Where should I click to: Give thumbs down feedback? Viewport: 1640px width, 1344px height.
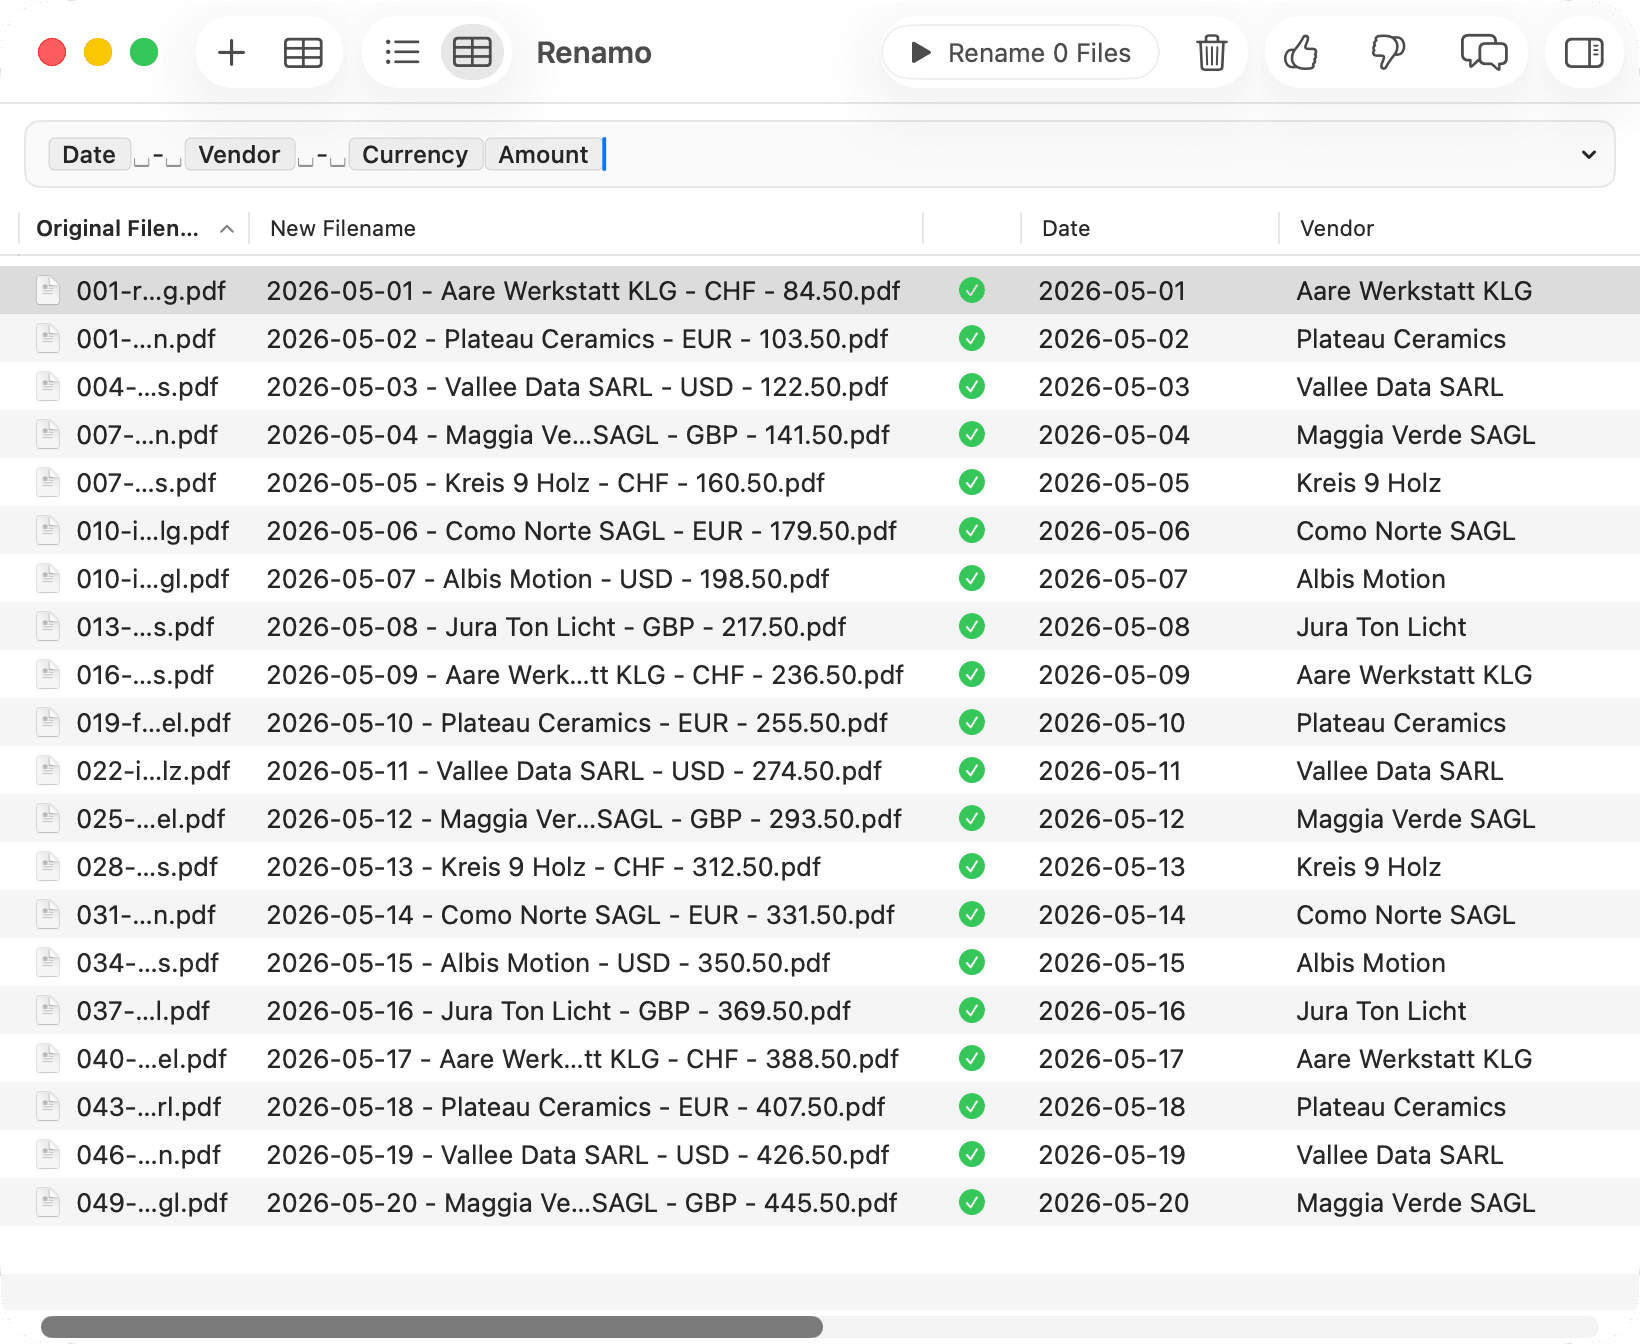tap(1388, 52)
